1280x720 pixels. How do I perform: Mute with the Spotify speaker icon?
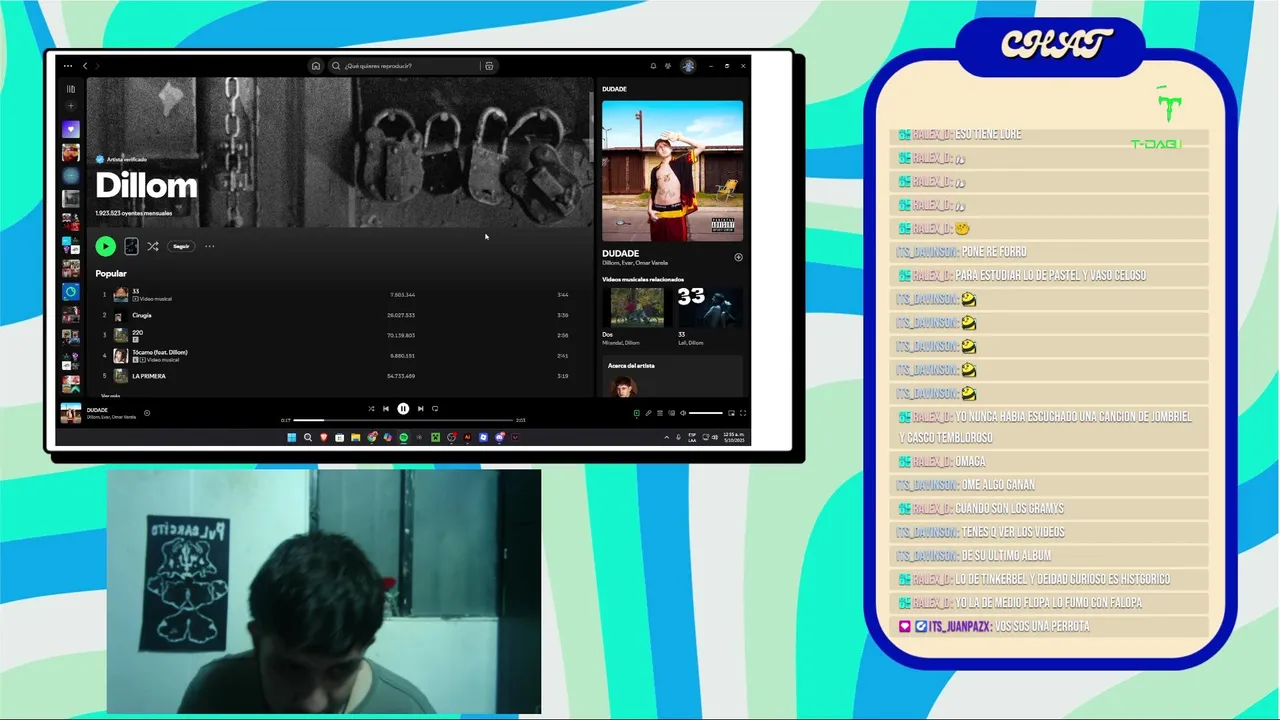pos(683,413)
